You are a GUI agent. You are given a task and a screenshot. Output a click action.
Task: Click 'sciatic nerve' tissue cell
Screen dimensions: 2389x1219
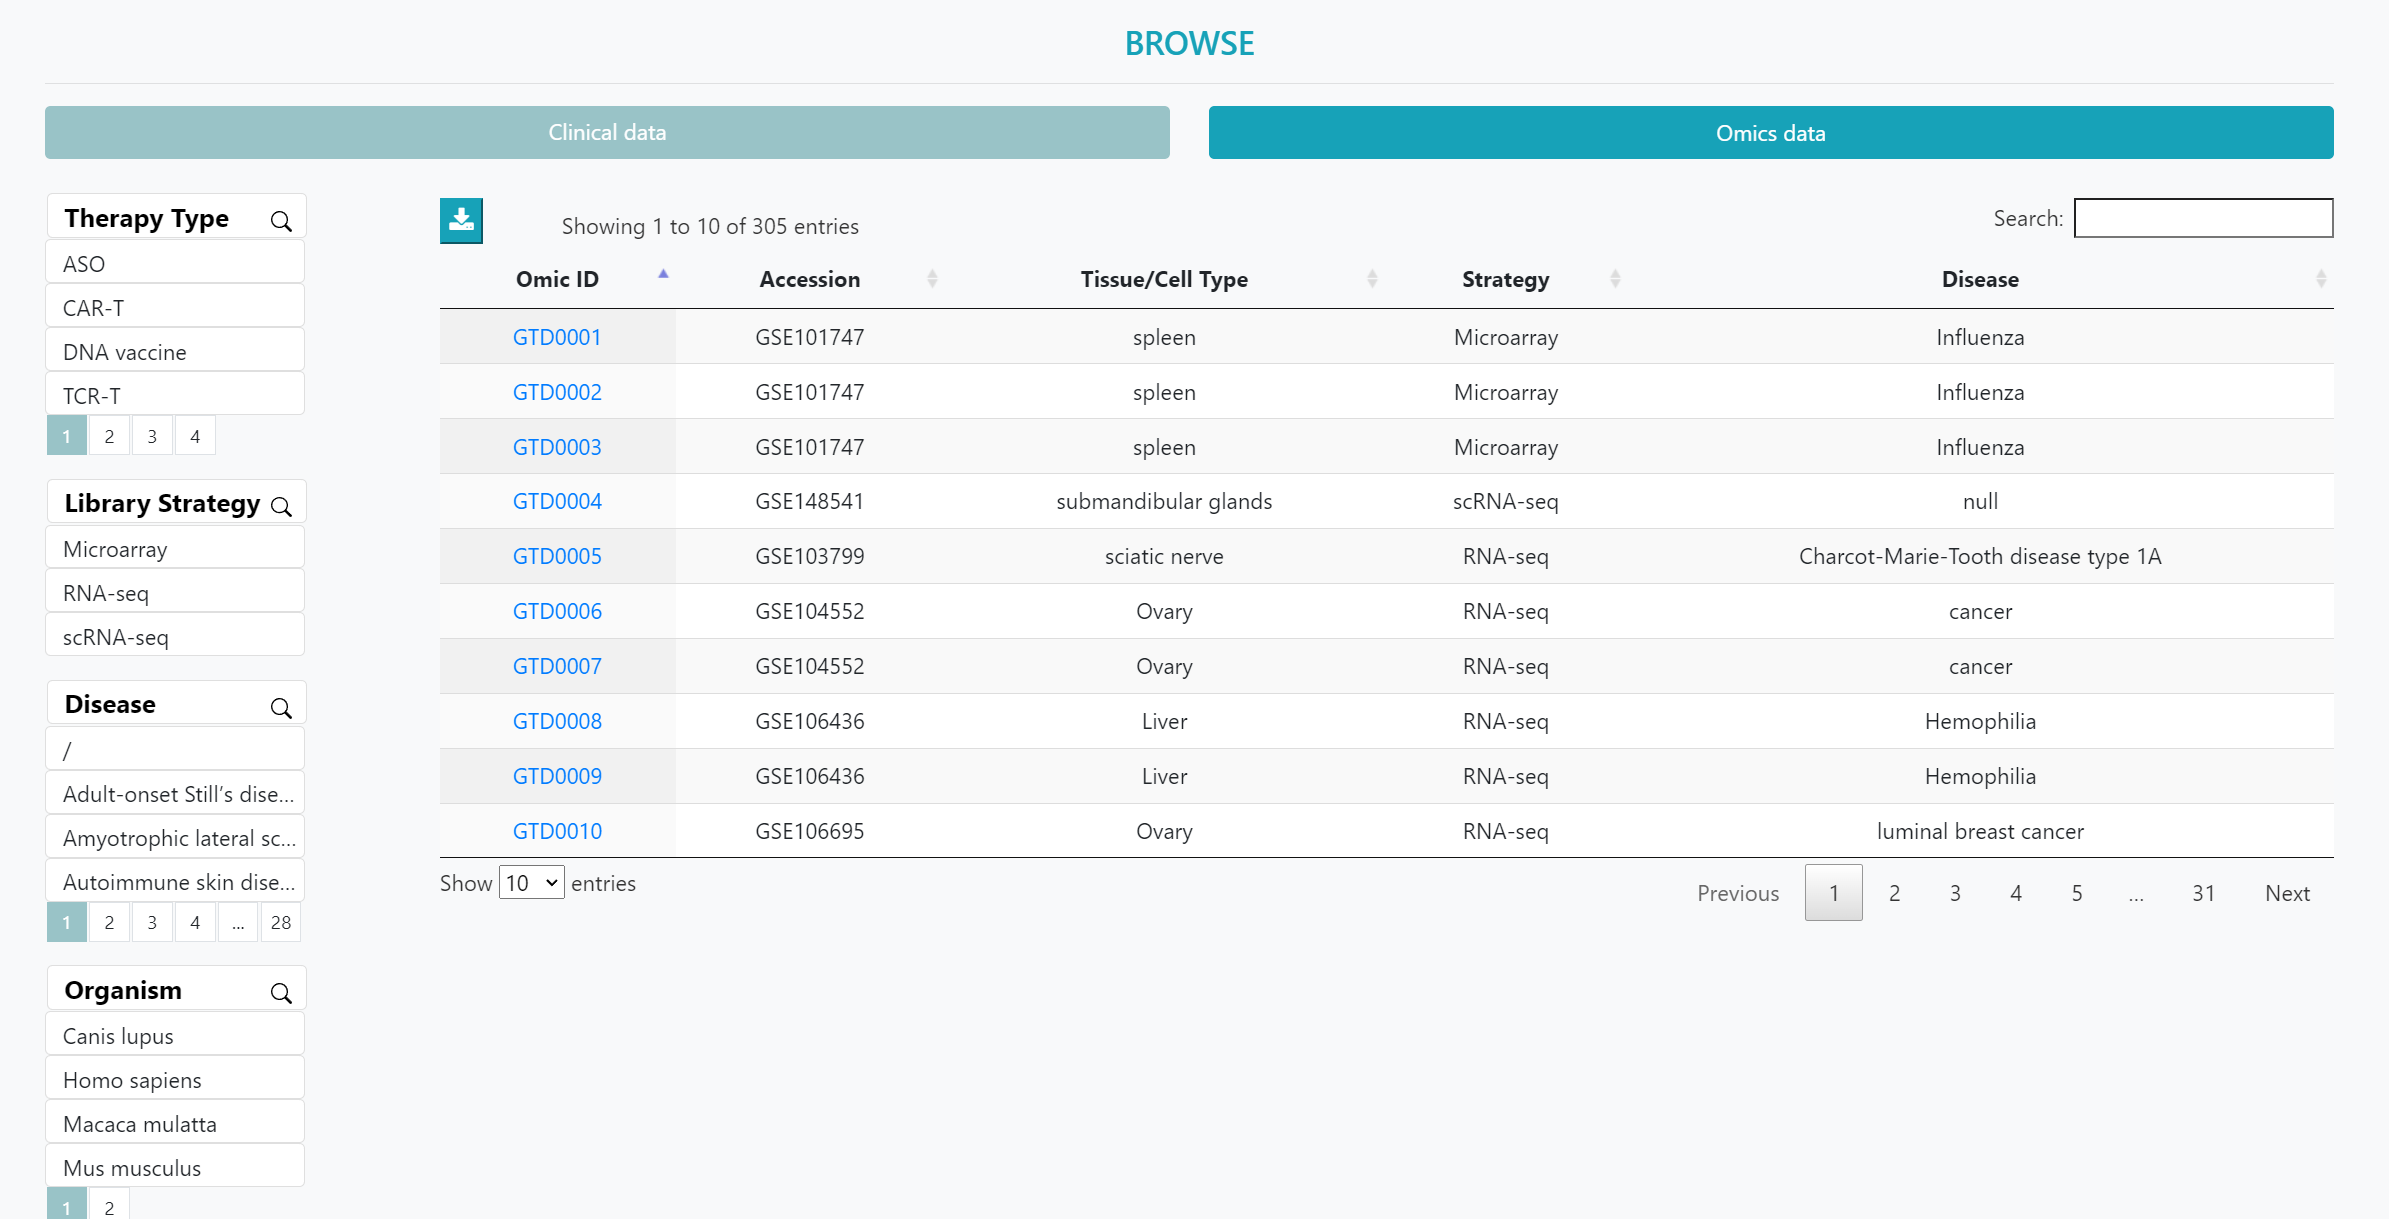[1164, 556]
